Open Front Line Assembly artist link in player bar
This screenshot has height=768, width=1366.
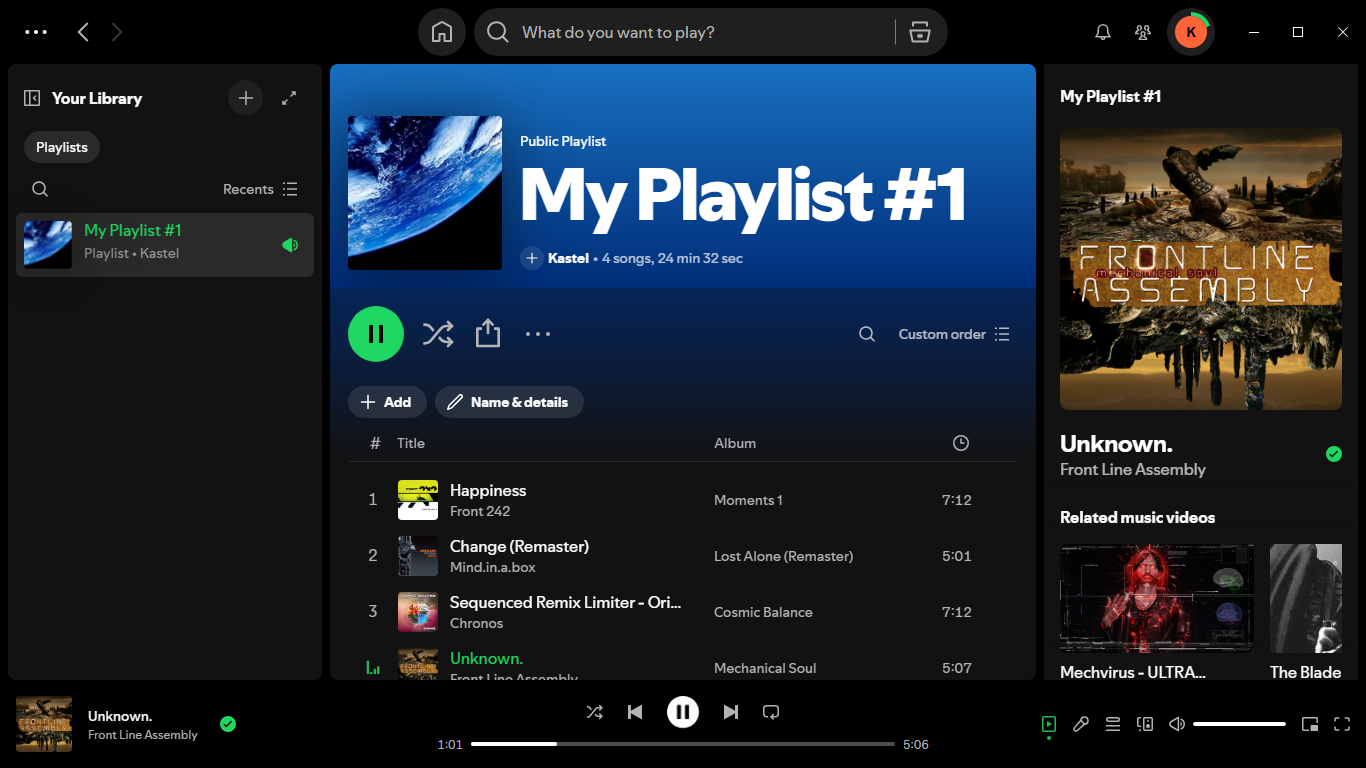[143, 735]
